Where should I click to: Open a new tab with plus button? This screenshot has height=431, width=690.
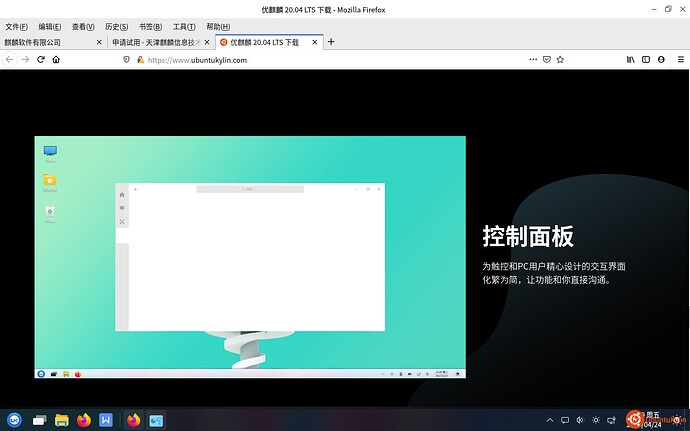pyautogui.click(x=331, y=42)
